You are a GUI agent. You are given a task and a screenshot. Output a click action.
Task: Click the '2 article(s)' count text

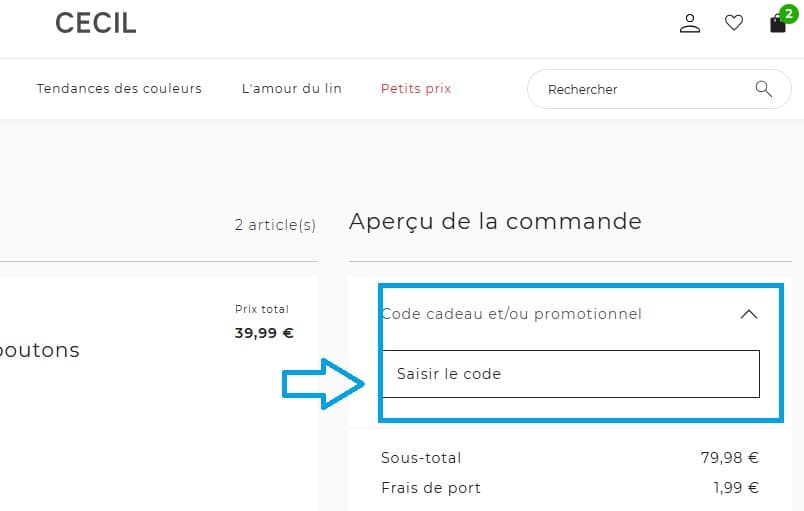tap(275, 225)
